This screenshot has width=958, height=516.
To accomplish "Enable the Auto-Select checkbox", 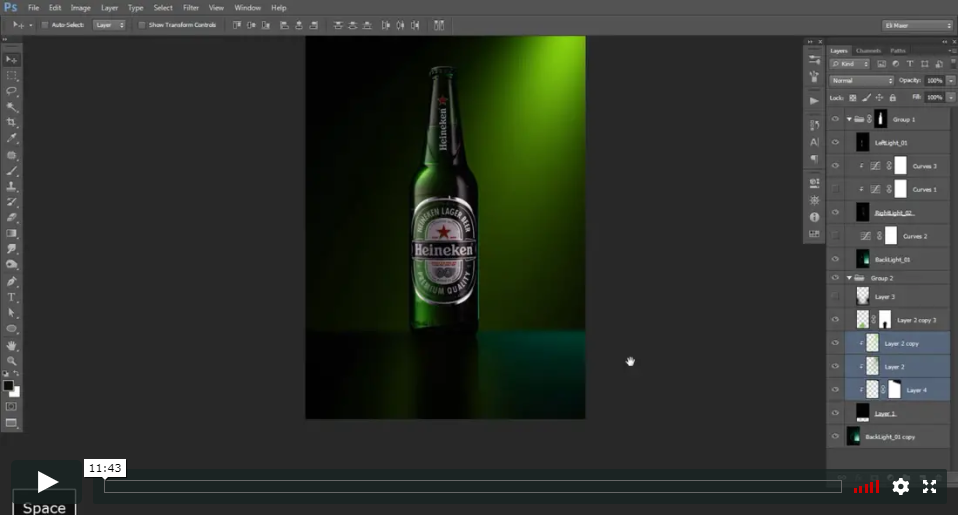I will pos(45,25).
